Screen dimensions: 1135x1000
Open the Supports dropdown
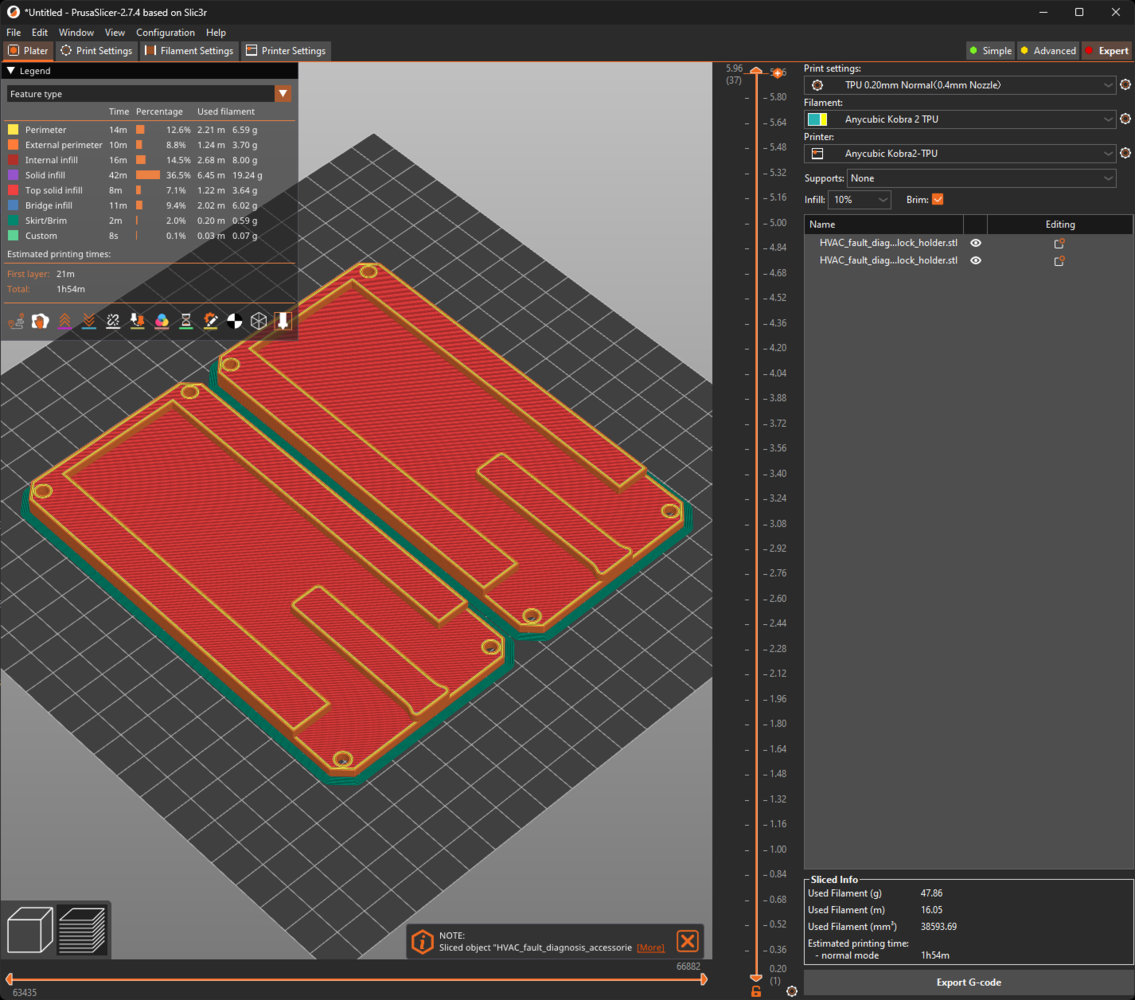(x=981, y=178)
